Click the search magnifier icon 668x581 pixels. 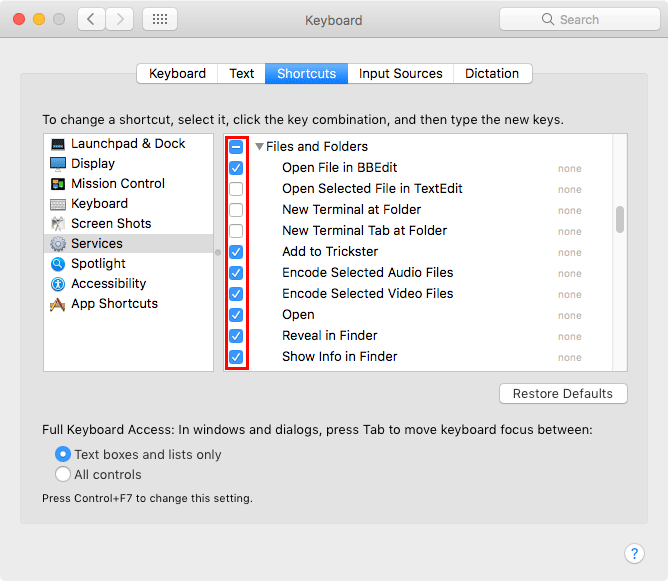pos(548,19)
